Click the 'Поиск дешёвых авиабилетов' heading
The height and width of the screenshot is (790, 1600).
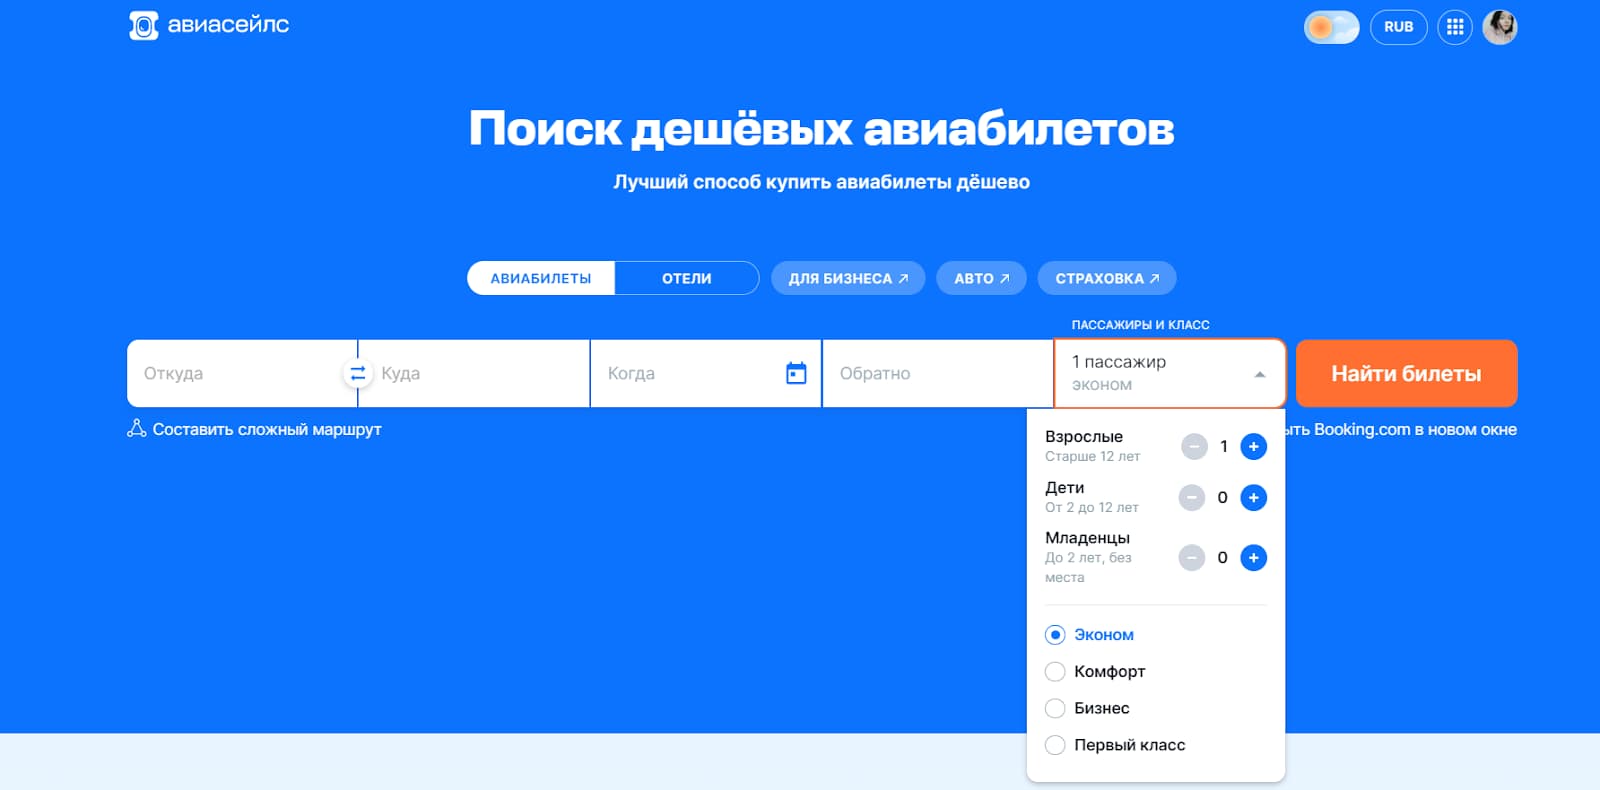[821, 129]
